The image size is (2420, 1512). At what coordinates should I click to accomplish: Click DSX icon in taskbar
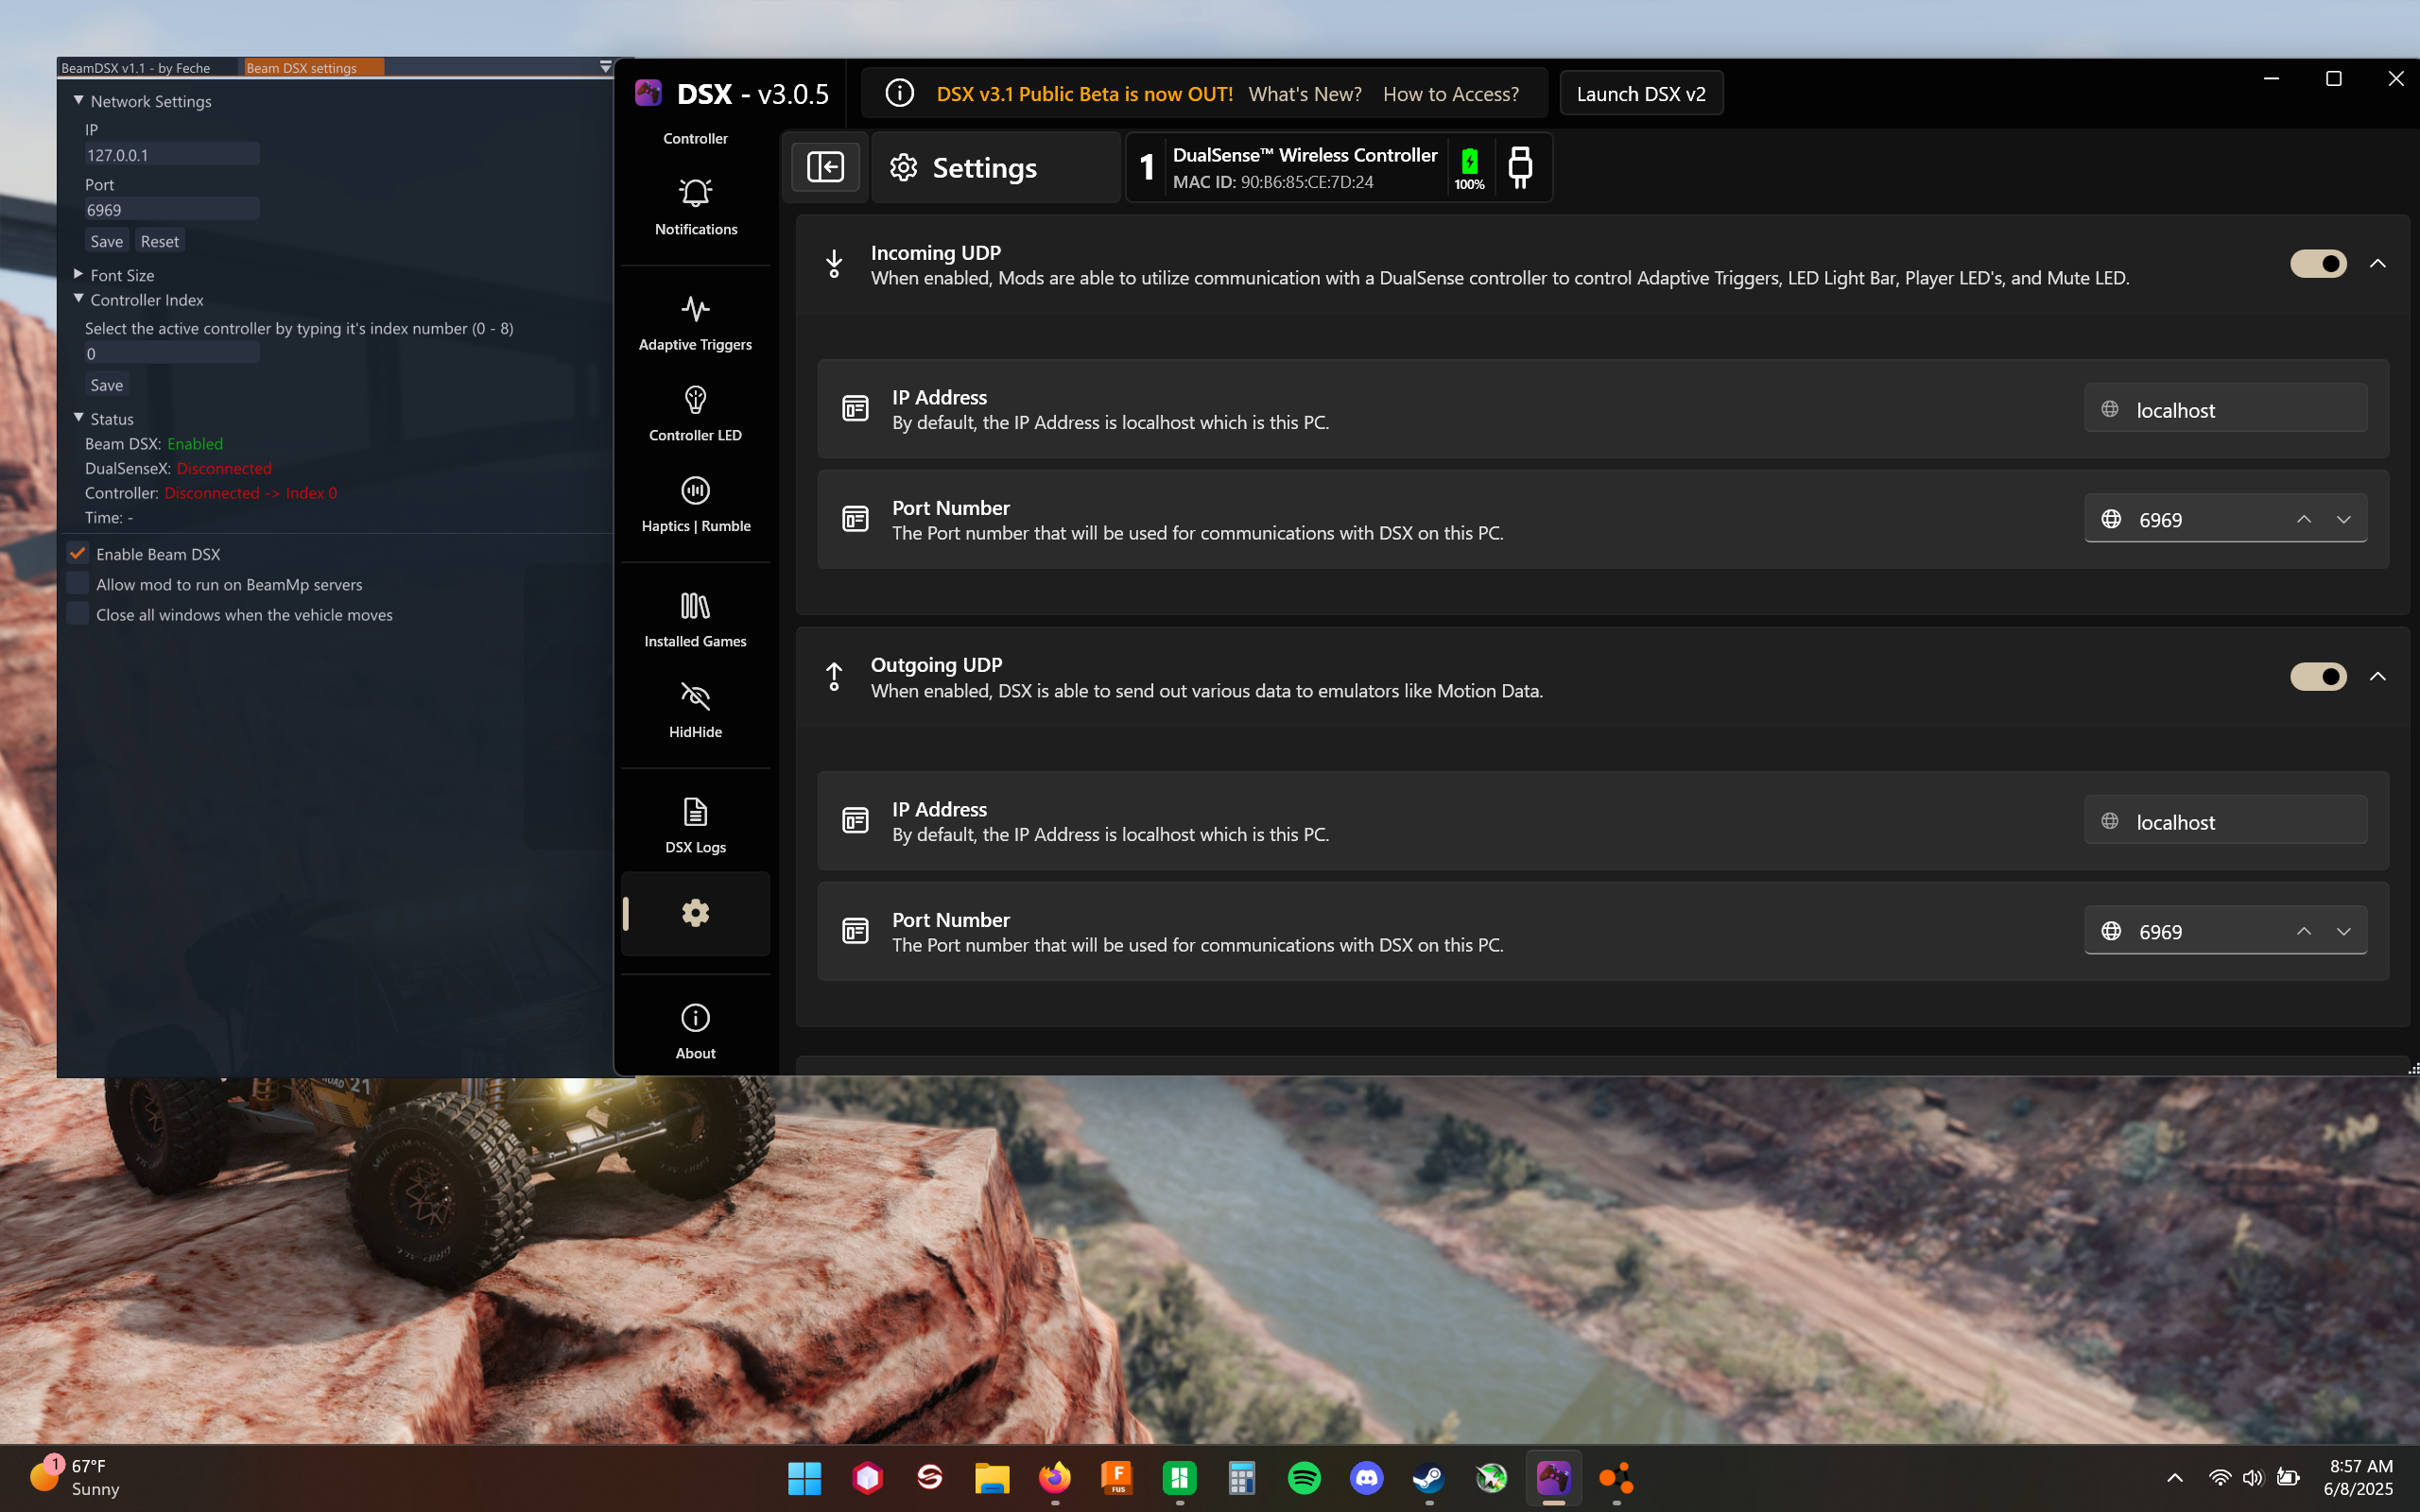coord(1553,1478)
